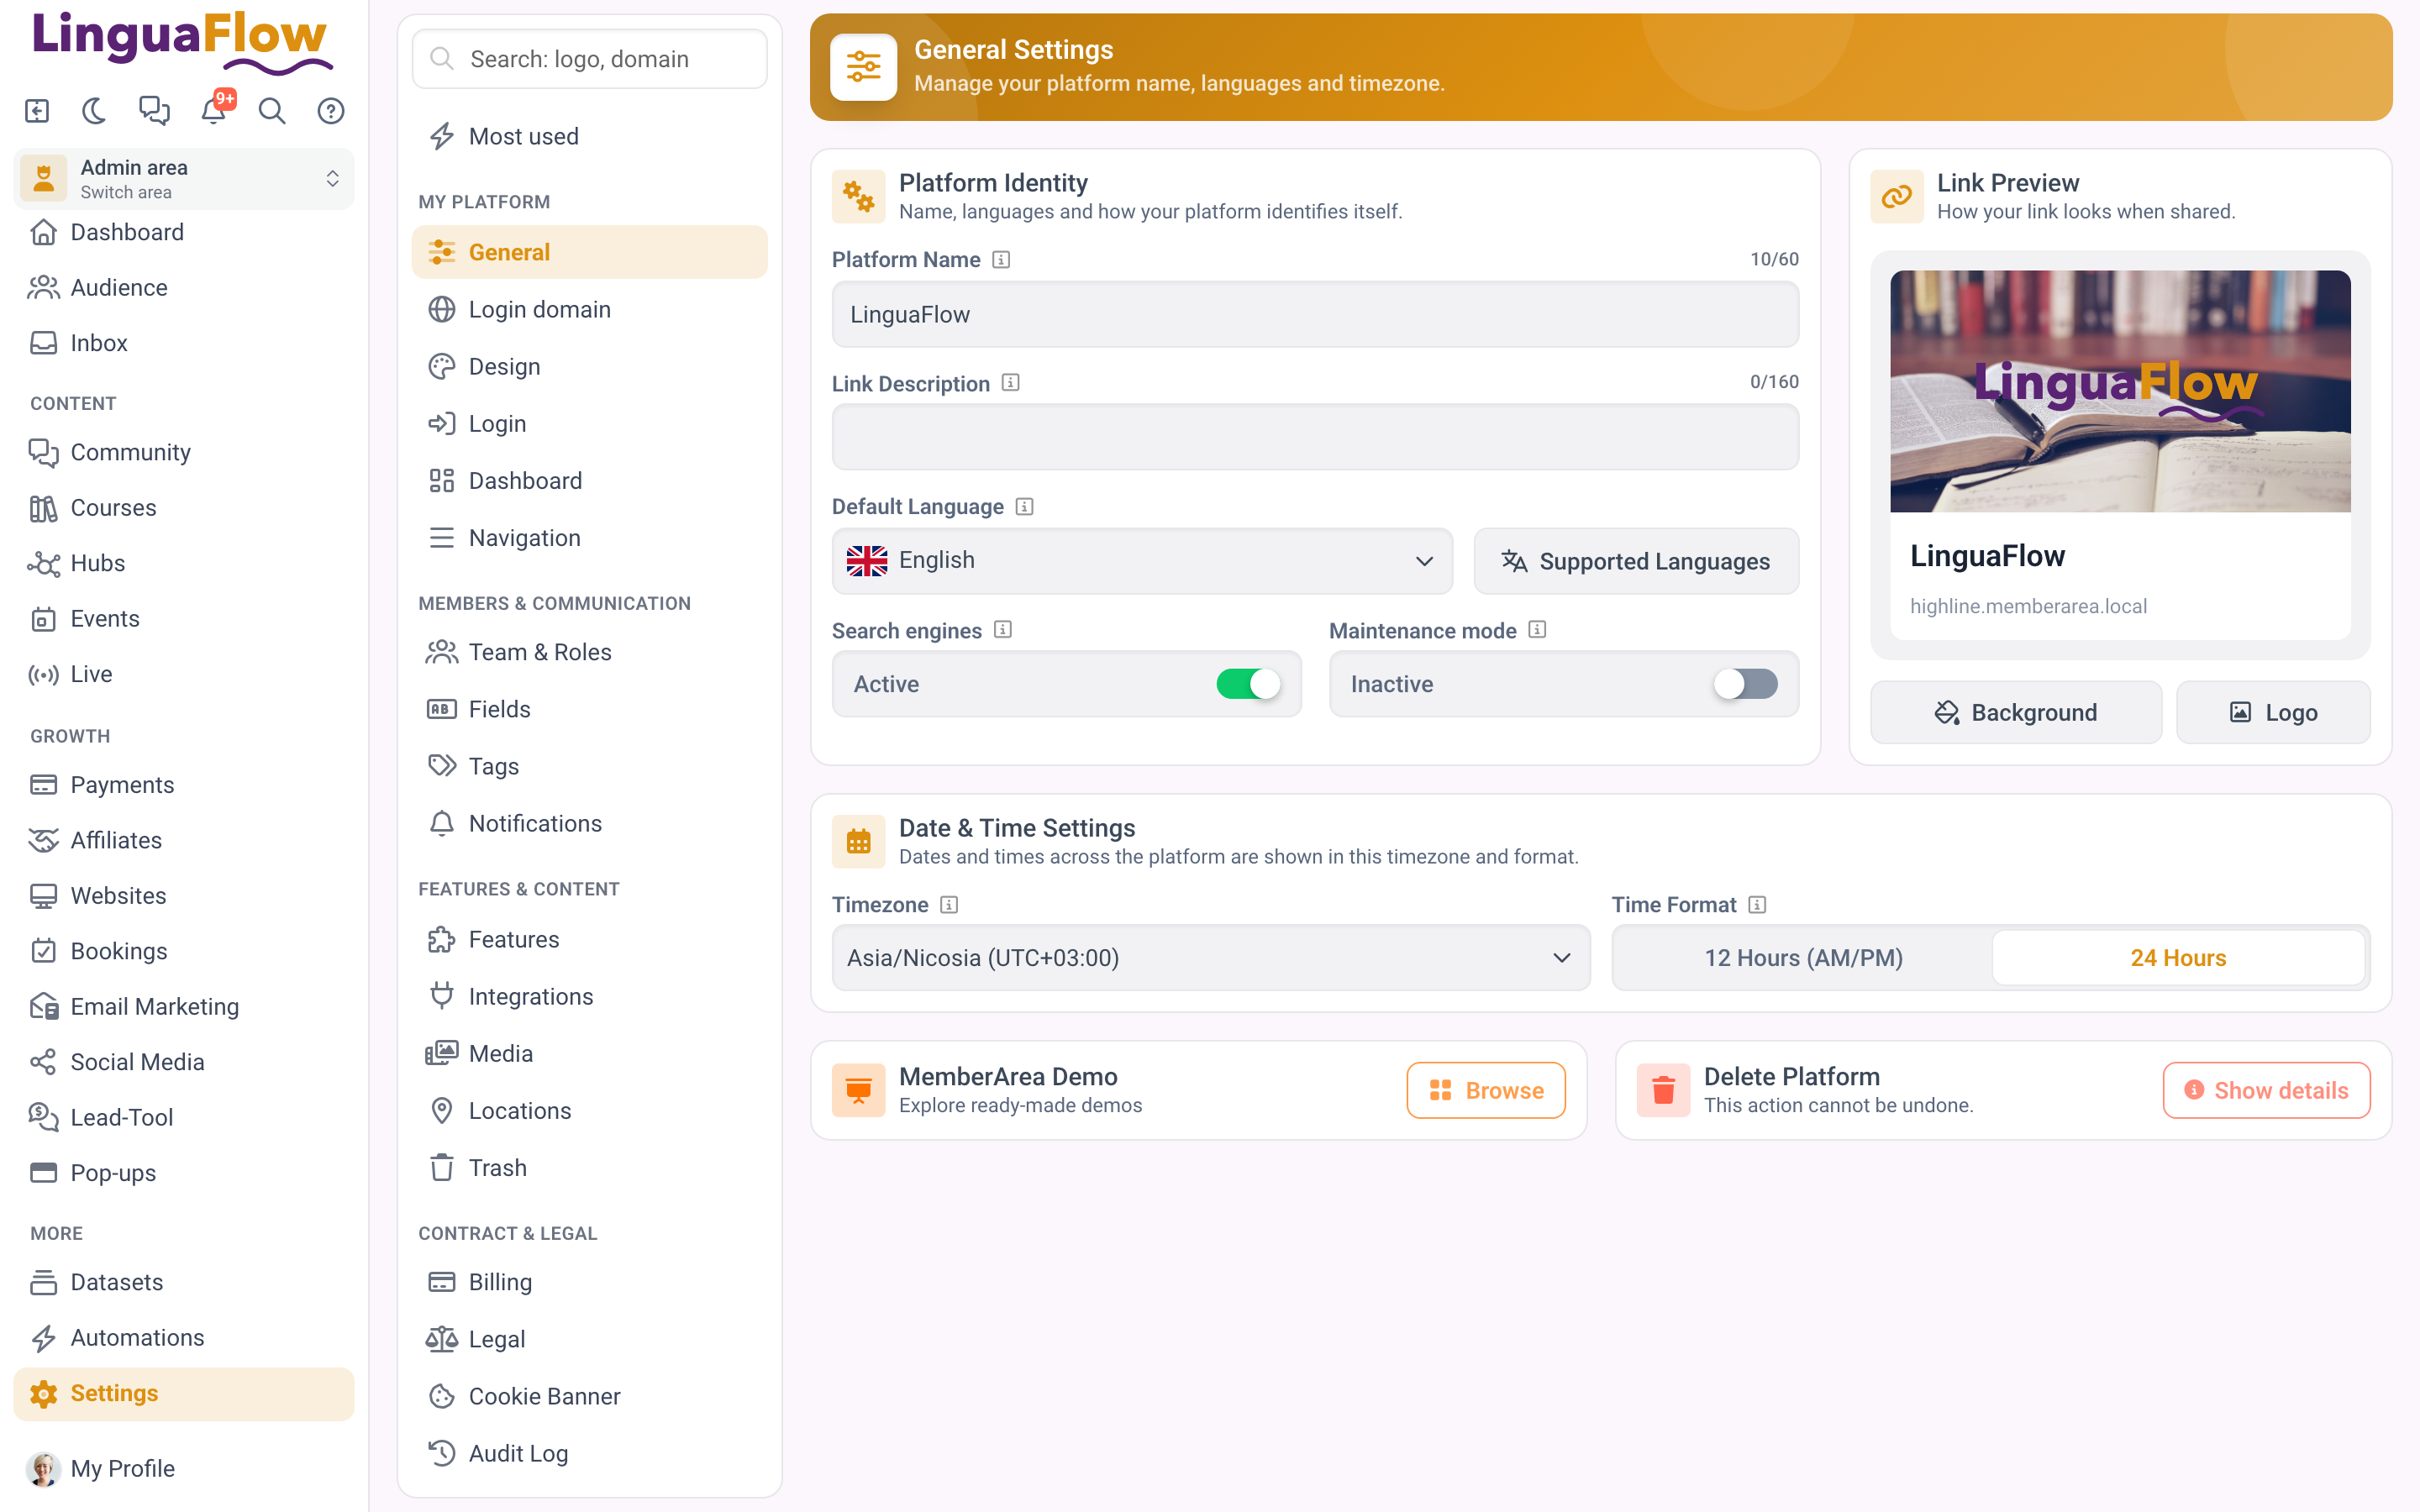Open Notifications settings

click(x=590, y=824)
